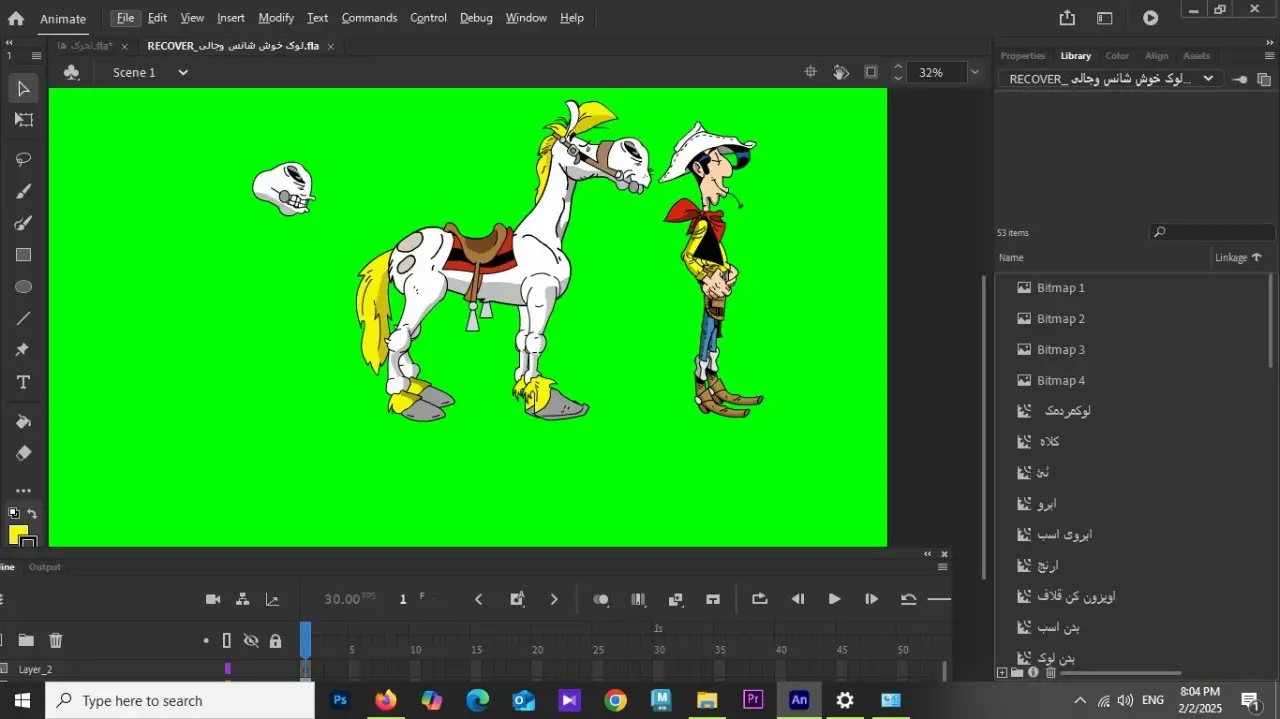Select the Free Transform tool
This screenshot has height=719, width=1280.
coord(24,120)
